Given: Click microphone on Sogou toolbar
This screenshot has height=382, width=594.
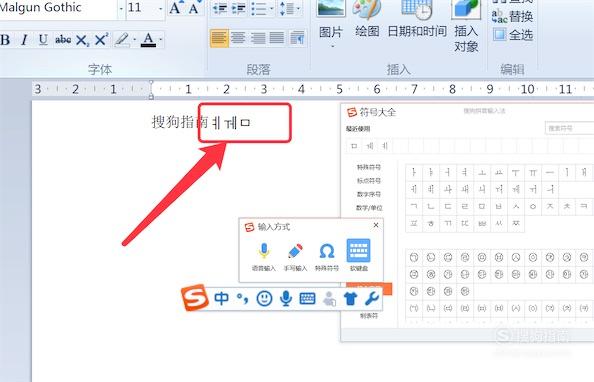Looking at the screenshot, I should point(286,299).
